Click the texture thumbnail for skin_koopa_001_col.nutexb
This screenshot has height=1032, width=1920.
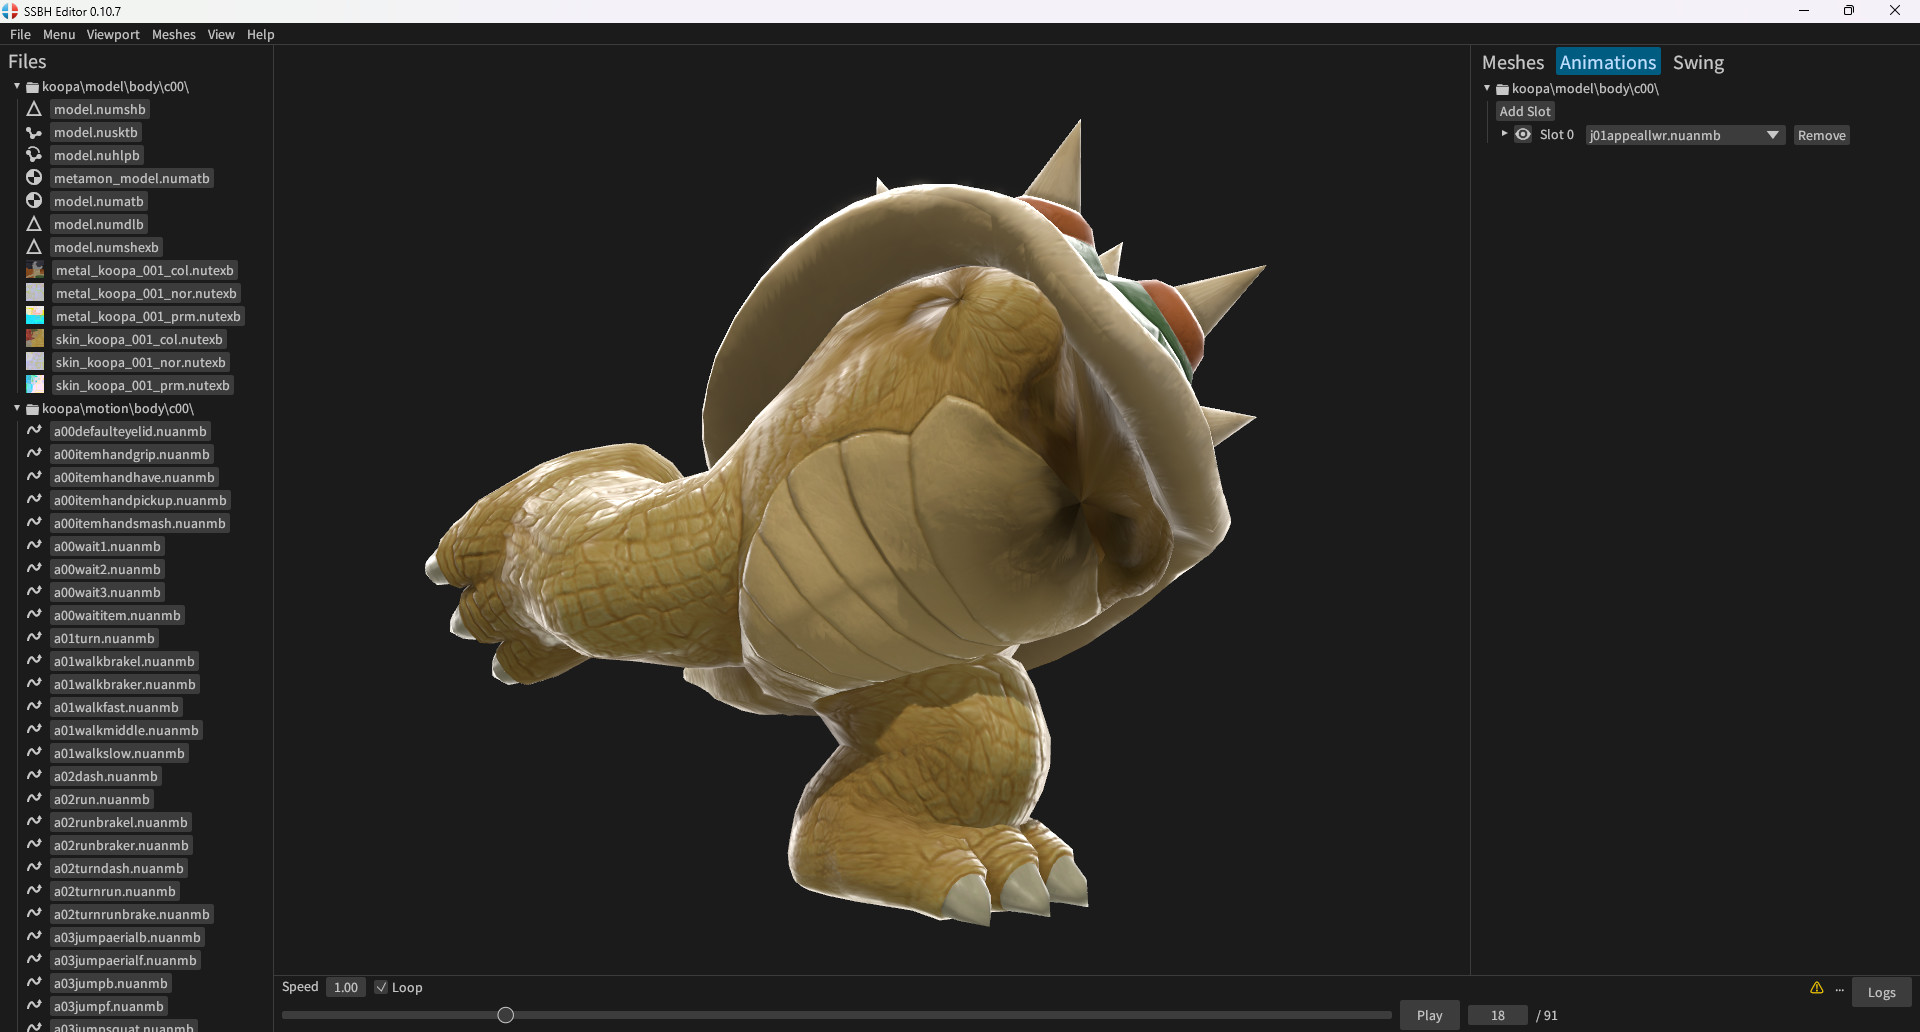(x=34, y=338)
